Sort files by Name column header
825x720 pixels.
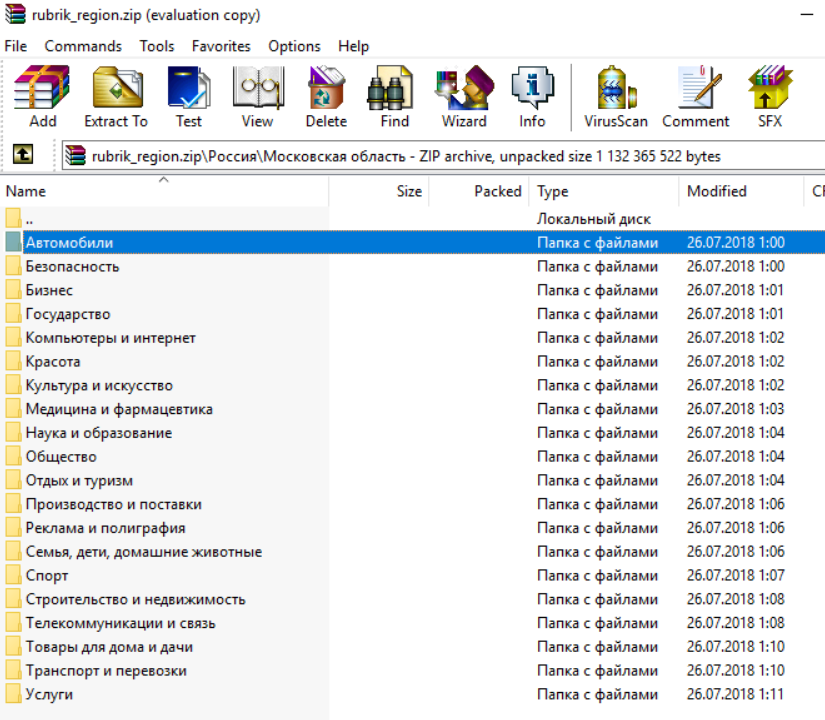pyautogui.click(x=26, y=191)
